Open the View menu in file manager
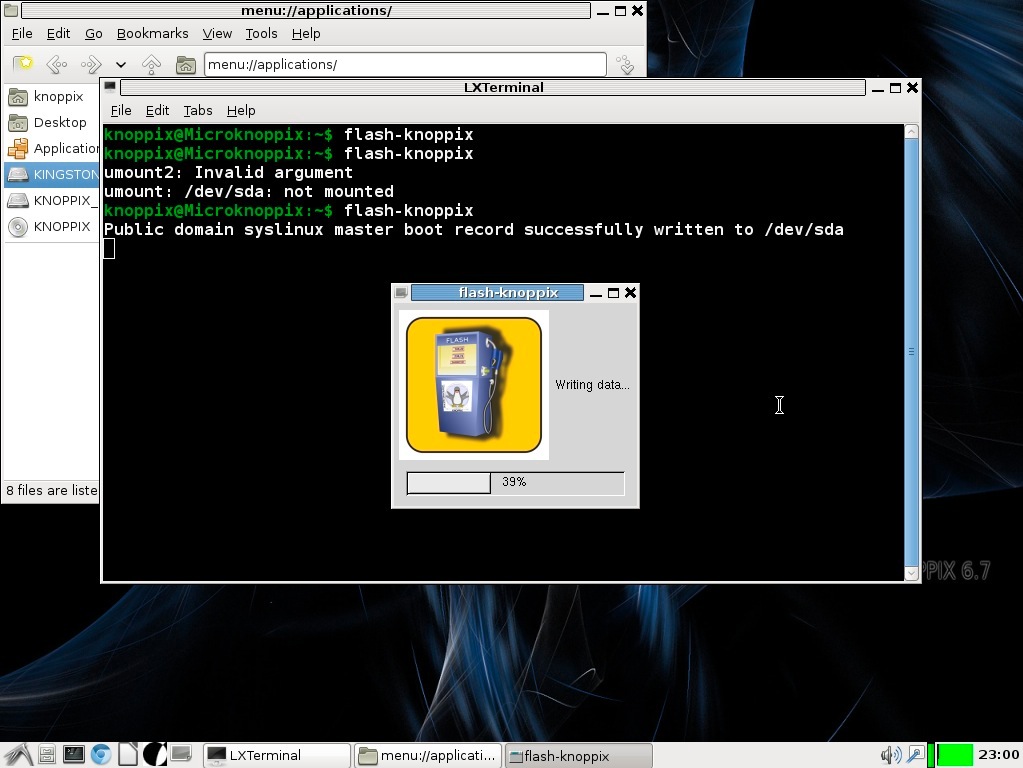The image size is (1023, 768). pos(217,33)
